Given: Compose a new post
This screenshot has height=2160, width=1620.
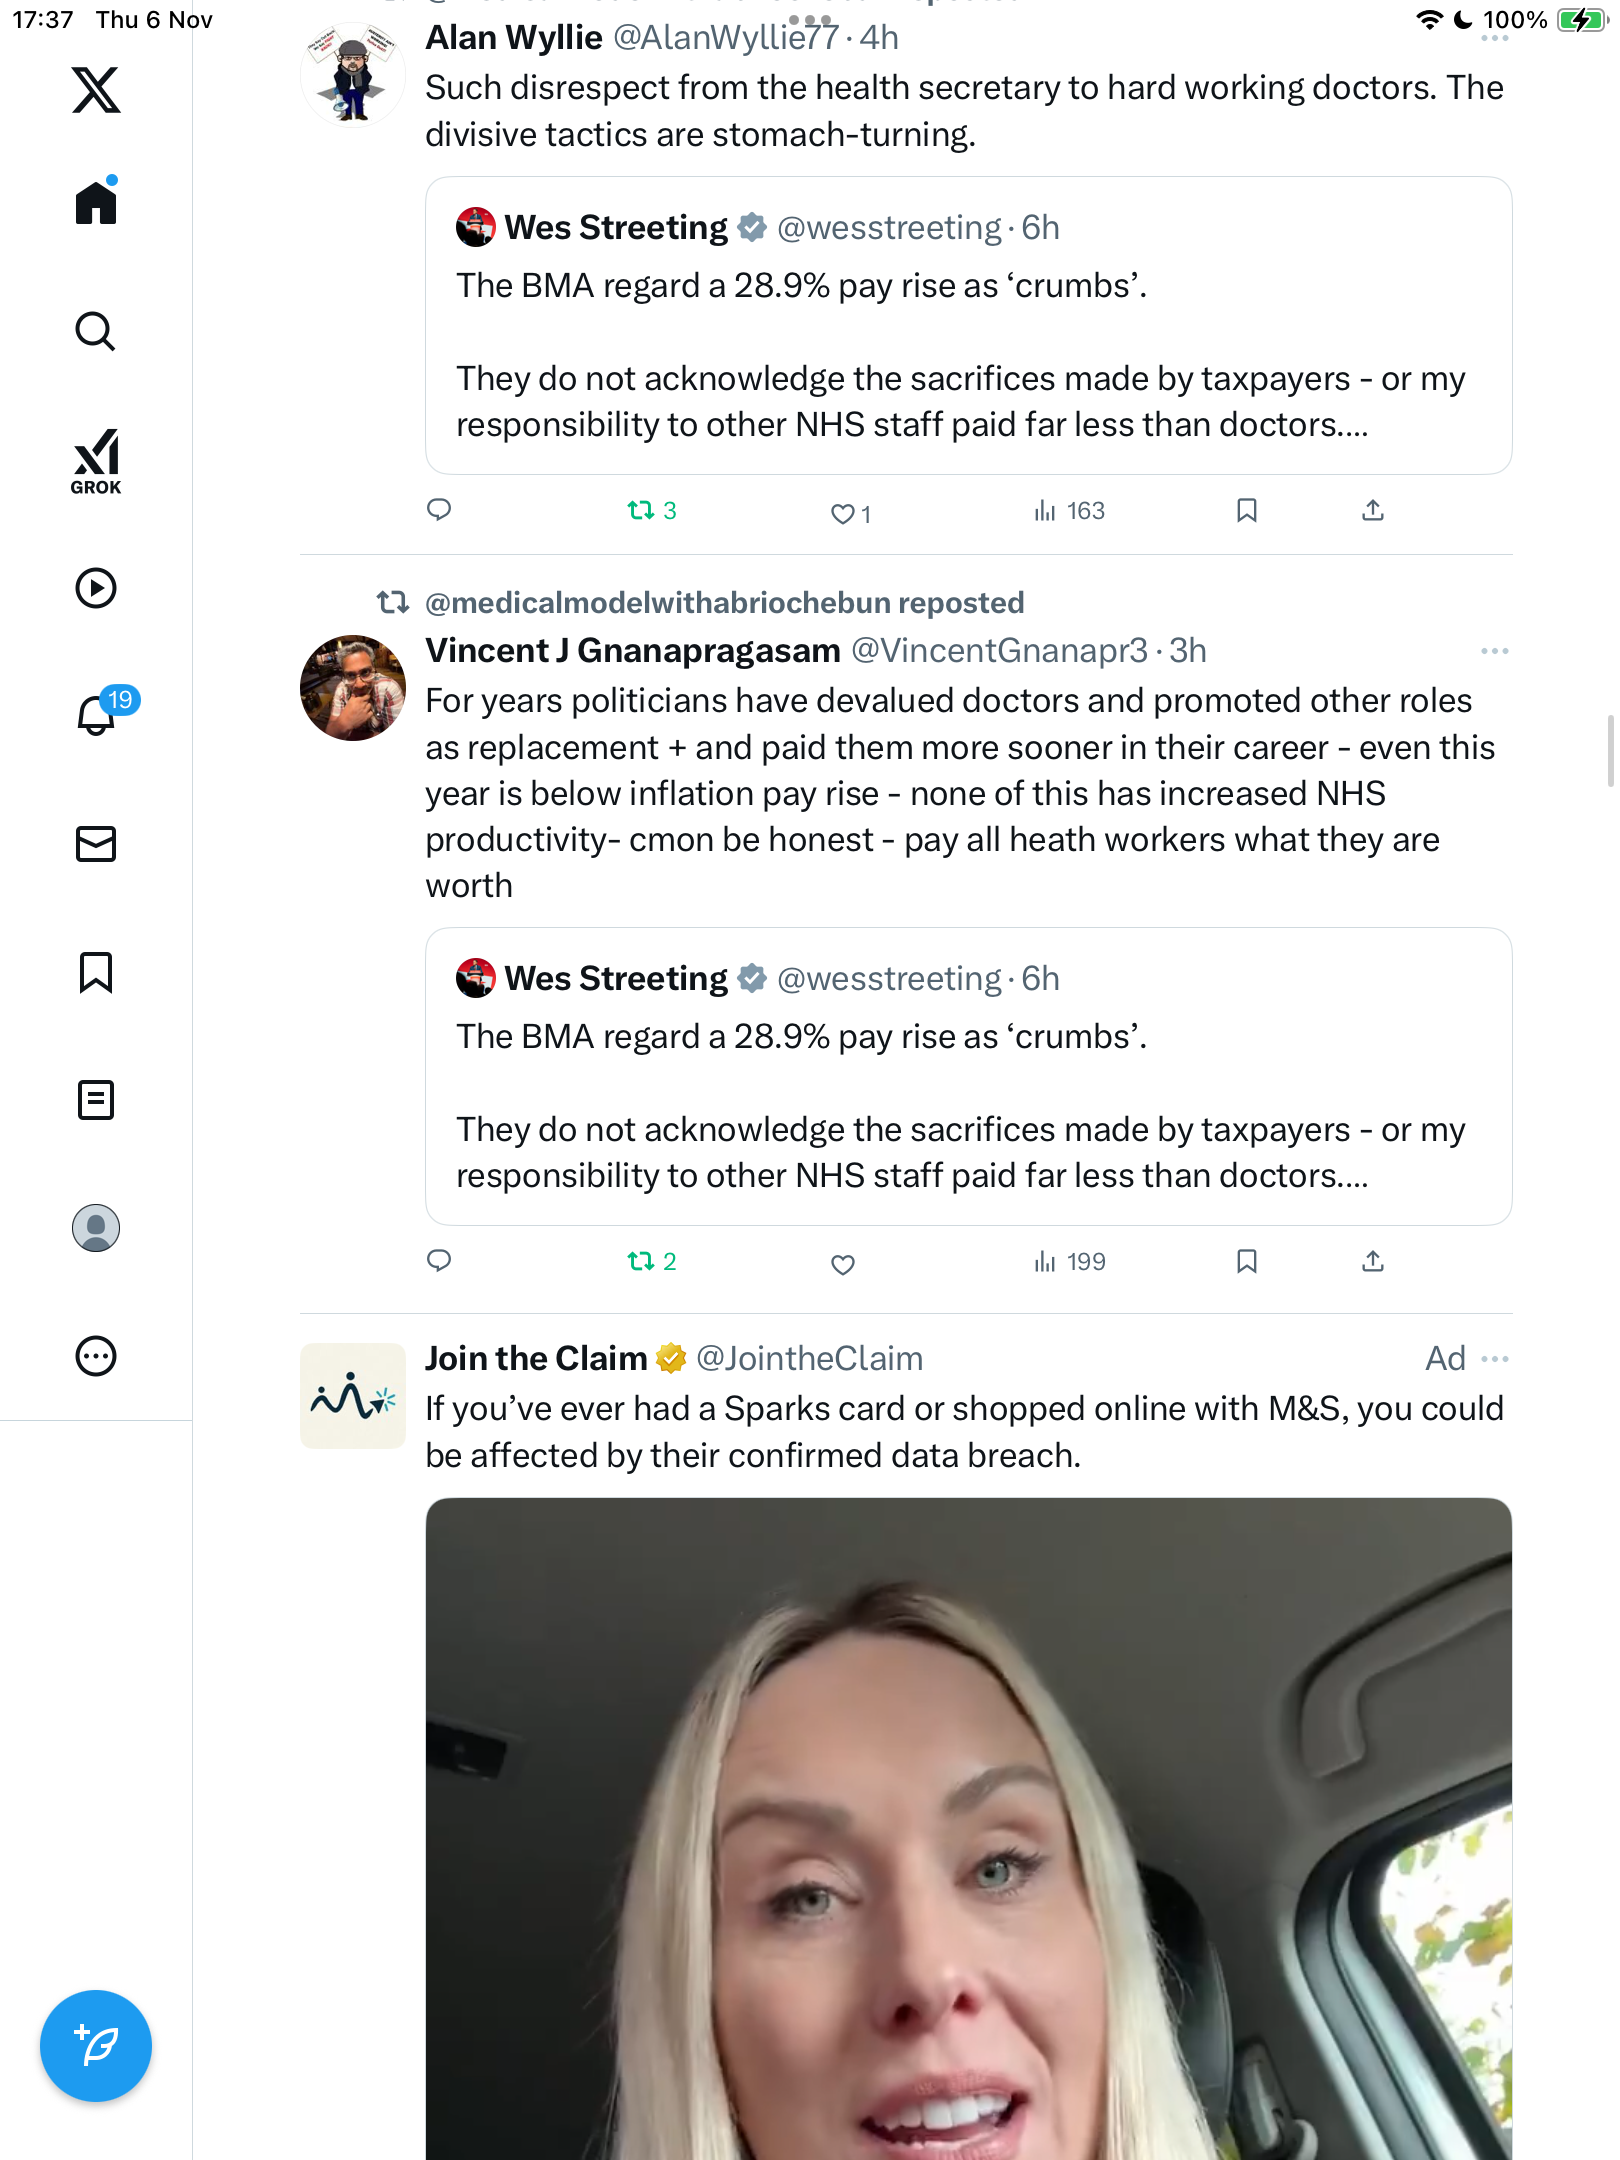Looking at the screenshot, I should 96,2046.
